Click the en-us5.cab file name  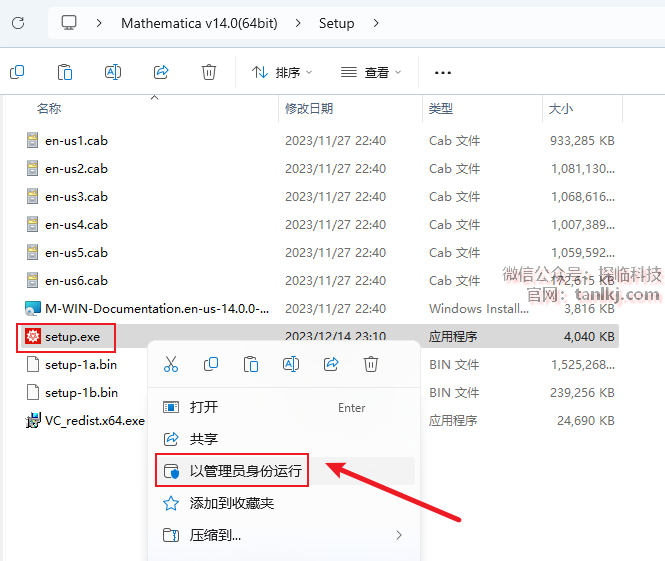tap(76, 252)
